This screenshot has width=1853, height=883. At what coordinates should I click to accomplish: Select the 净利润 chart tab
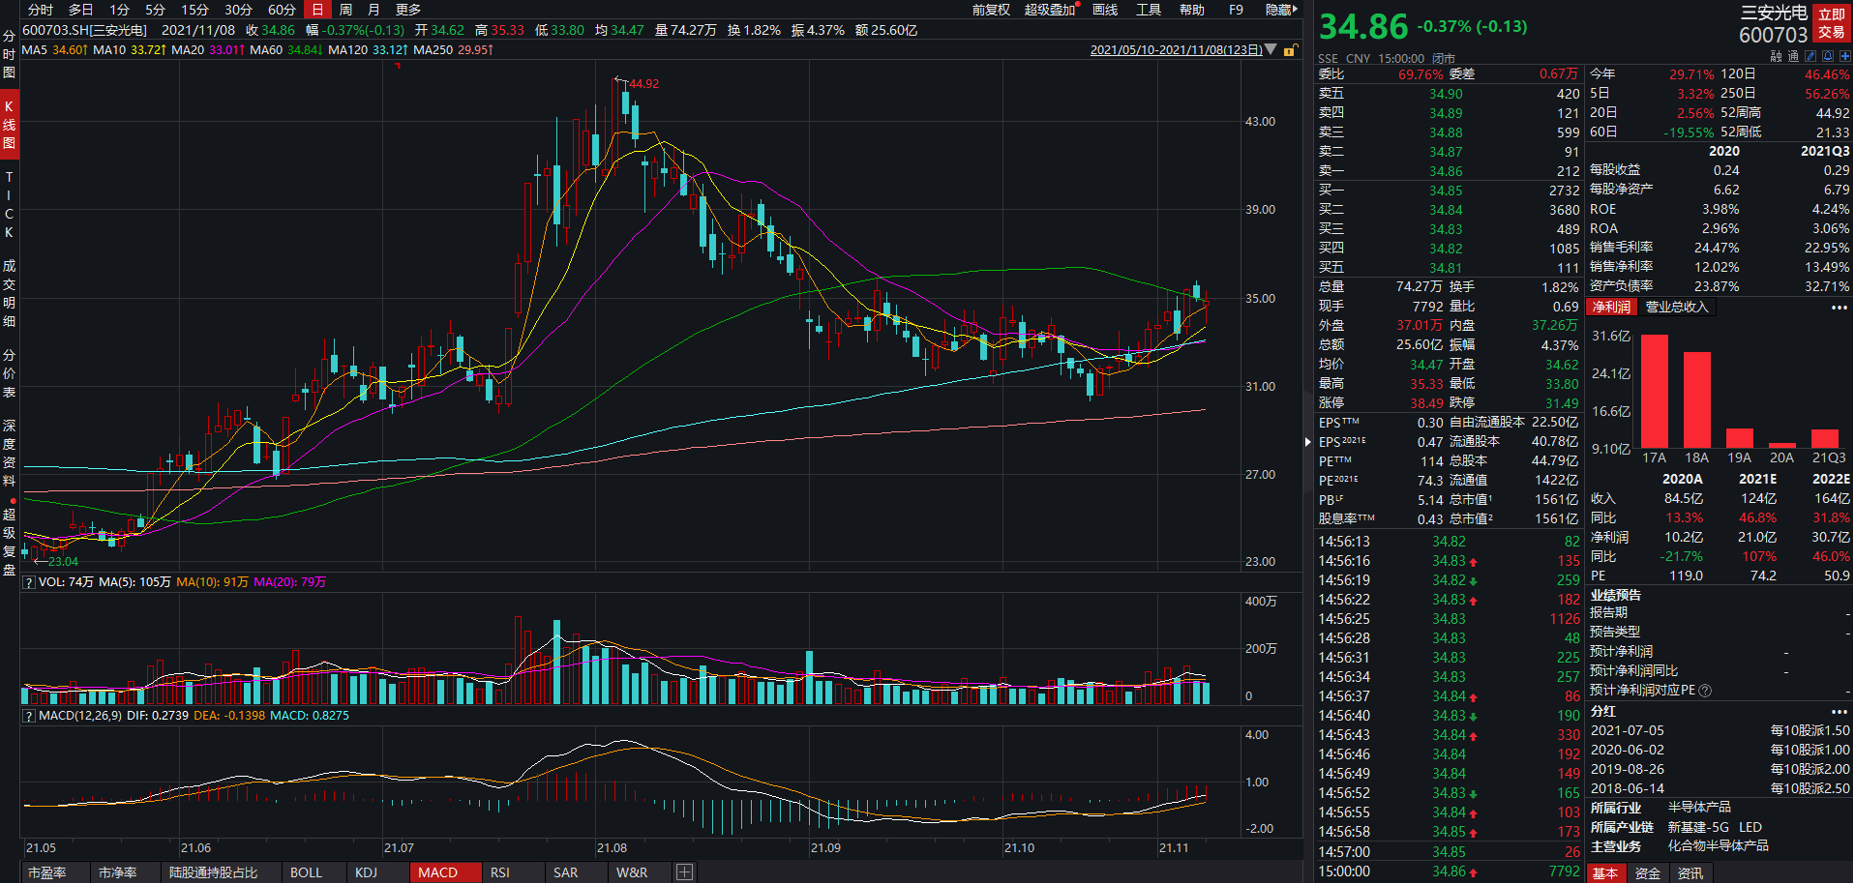click(x=1611, y=307)
